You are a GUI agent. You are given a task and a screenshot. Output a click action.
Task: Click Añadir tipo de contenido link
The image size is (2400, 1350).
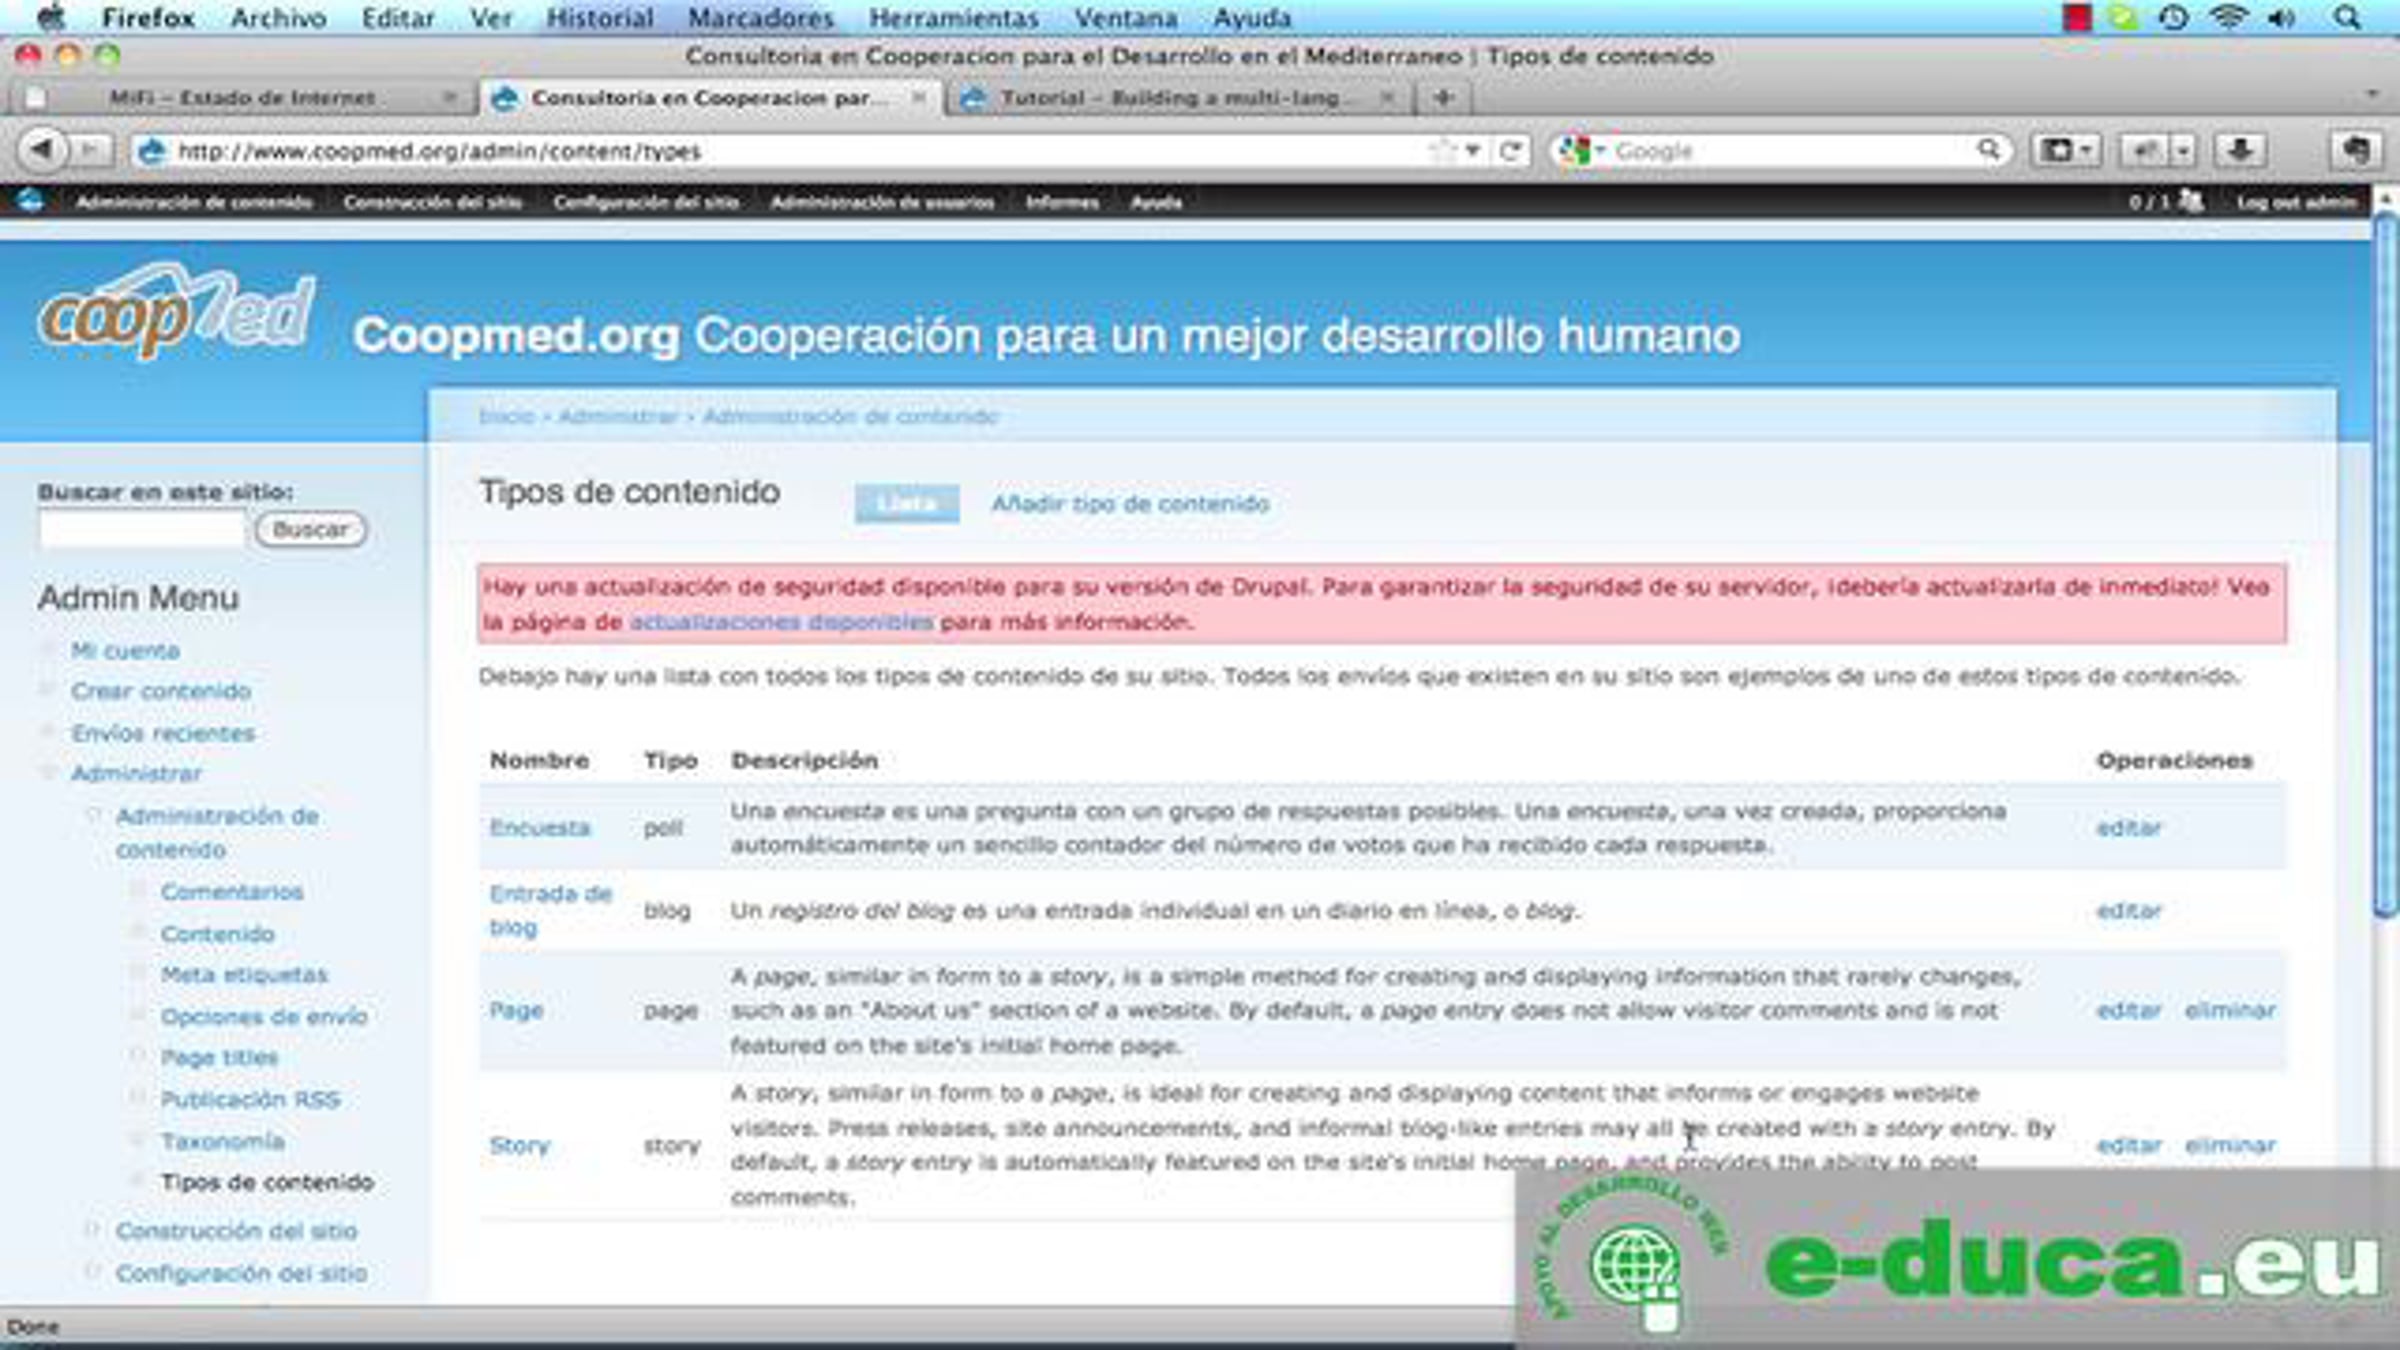tap(1130, 503)
